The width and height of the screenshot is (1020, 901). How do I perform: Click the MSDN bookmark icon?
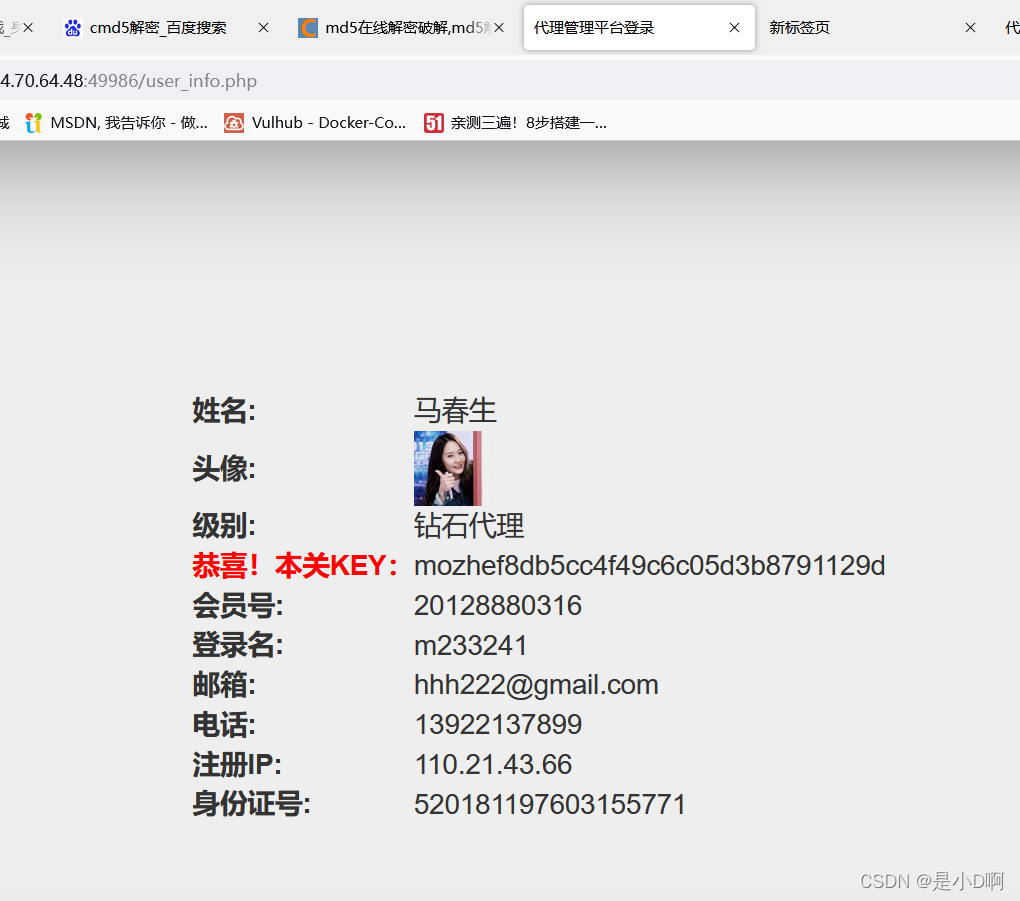(x=33, y=122)
